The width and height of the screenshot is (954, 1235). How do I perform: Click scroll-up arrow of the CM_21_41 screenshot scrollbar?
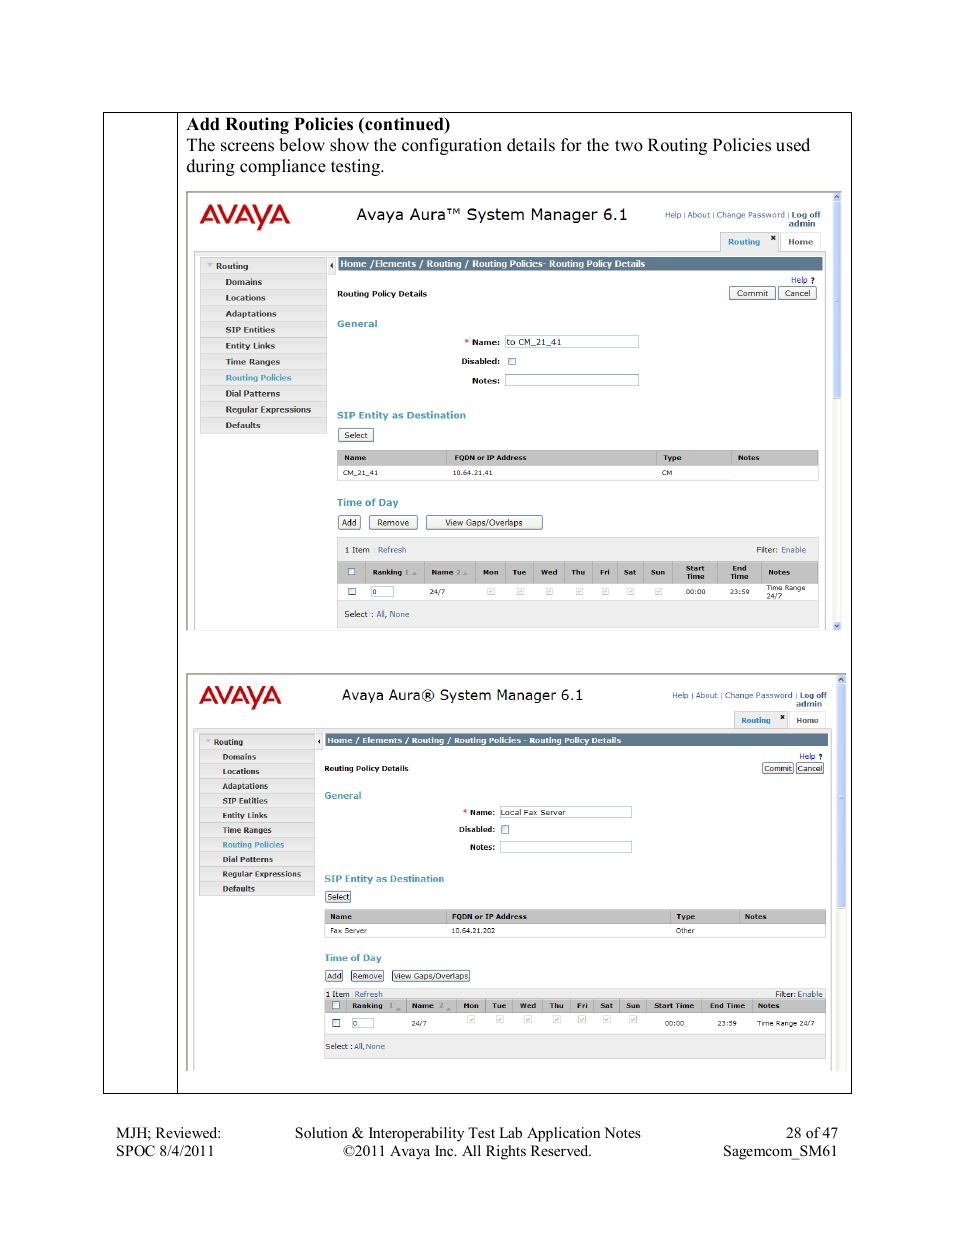(837, 197)
